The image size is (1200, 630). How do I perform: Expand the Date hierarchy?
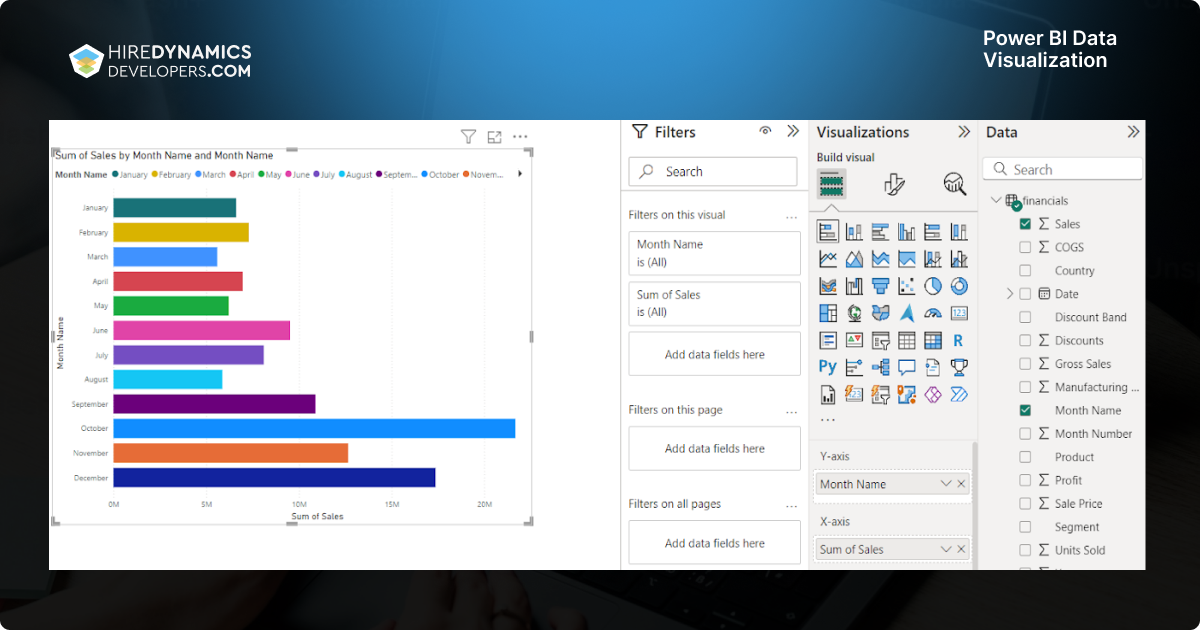(1009, 294)
